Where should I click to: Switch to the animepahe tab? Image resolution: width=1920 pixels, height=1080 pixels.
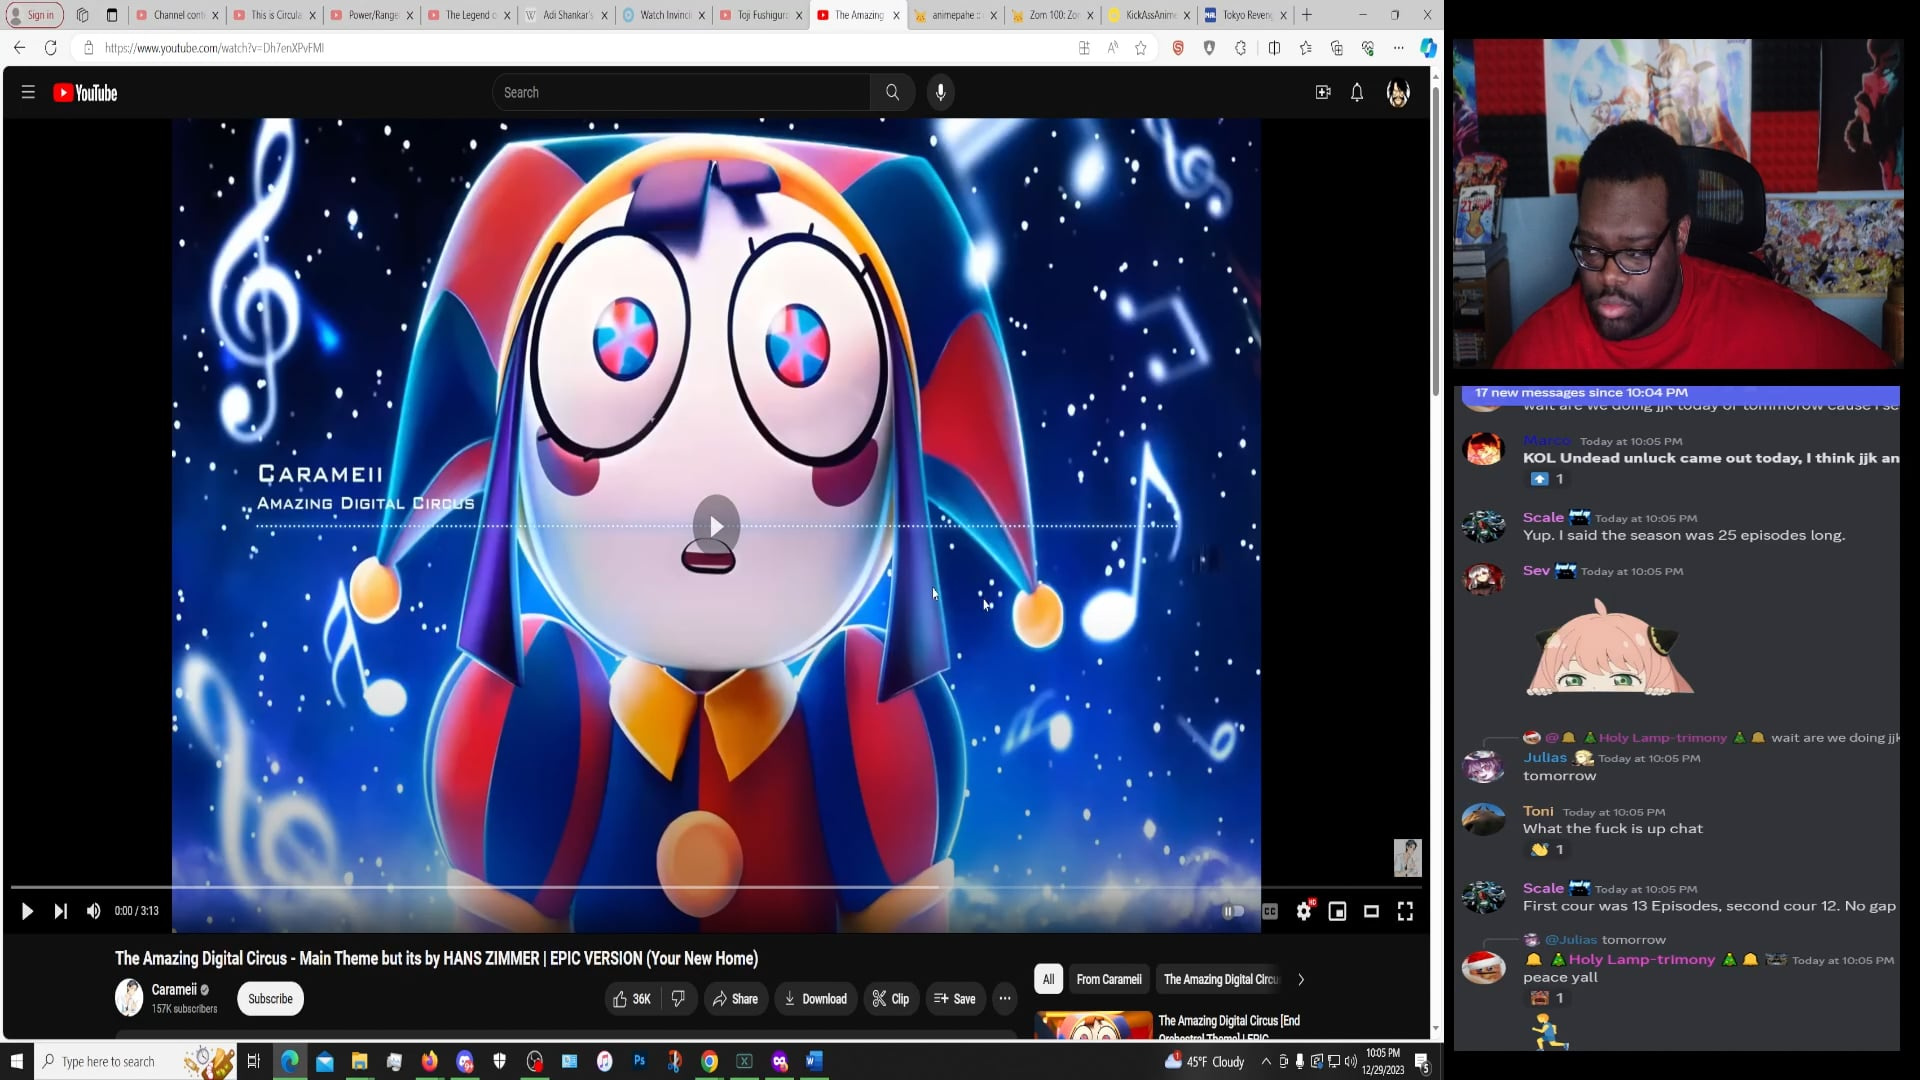tap(955, 15)
